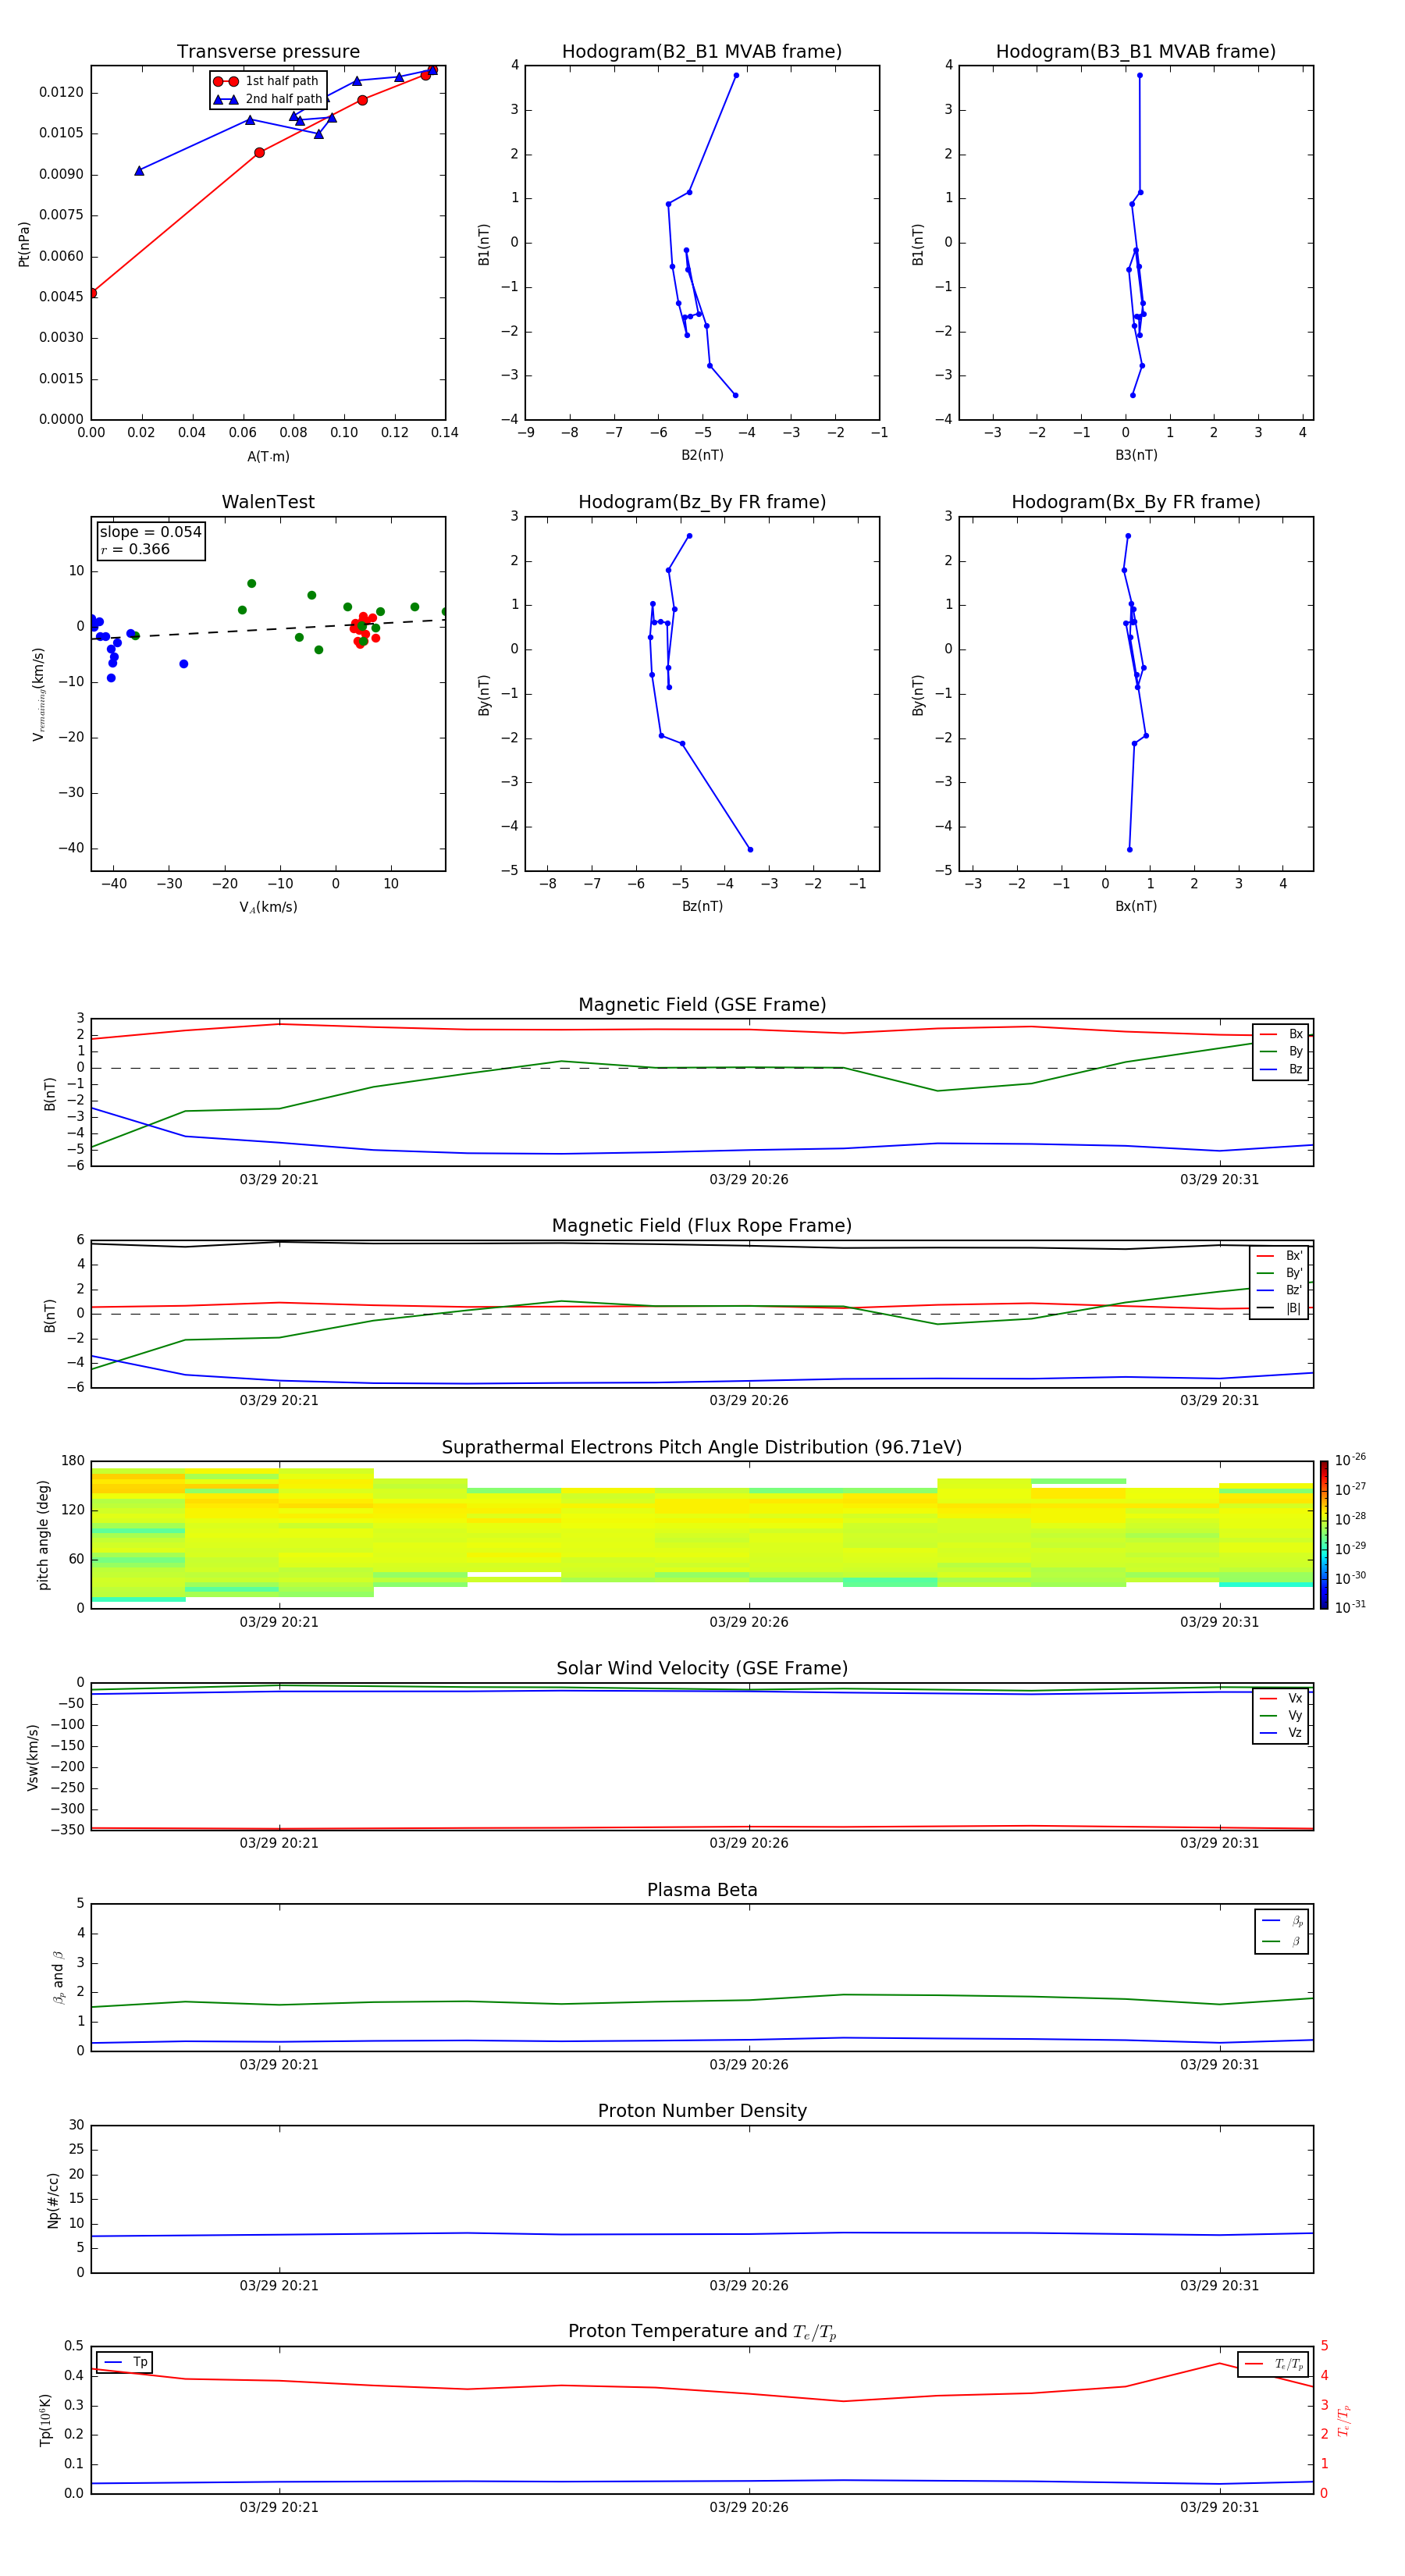The height and width of the screenshot is (2576, 1405).
Task: Click the Bz legend entry in GSE panel
Action: (1281, 1069)
